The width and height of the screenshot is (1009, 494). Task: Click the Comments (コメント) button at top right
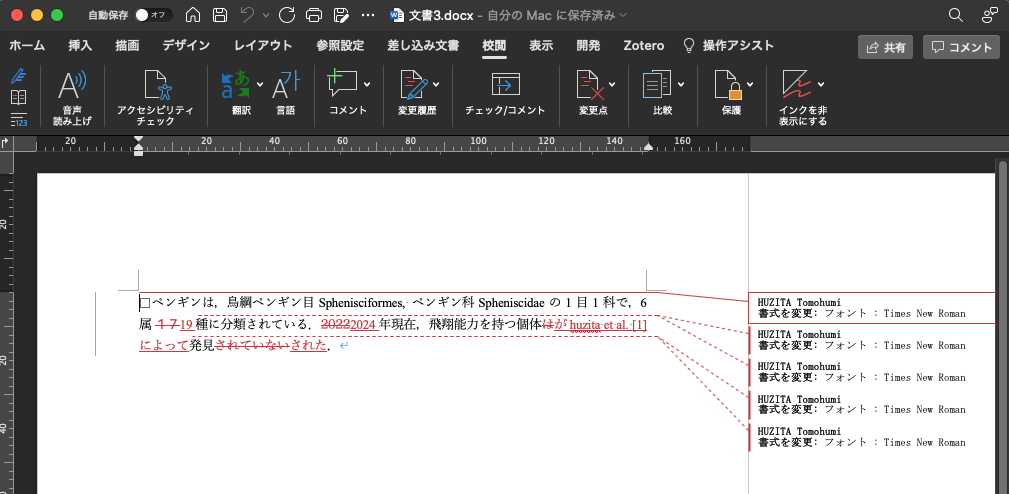tap(961, 47)
